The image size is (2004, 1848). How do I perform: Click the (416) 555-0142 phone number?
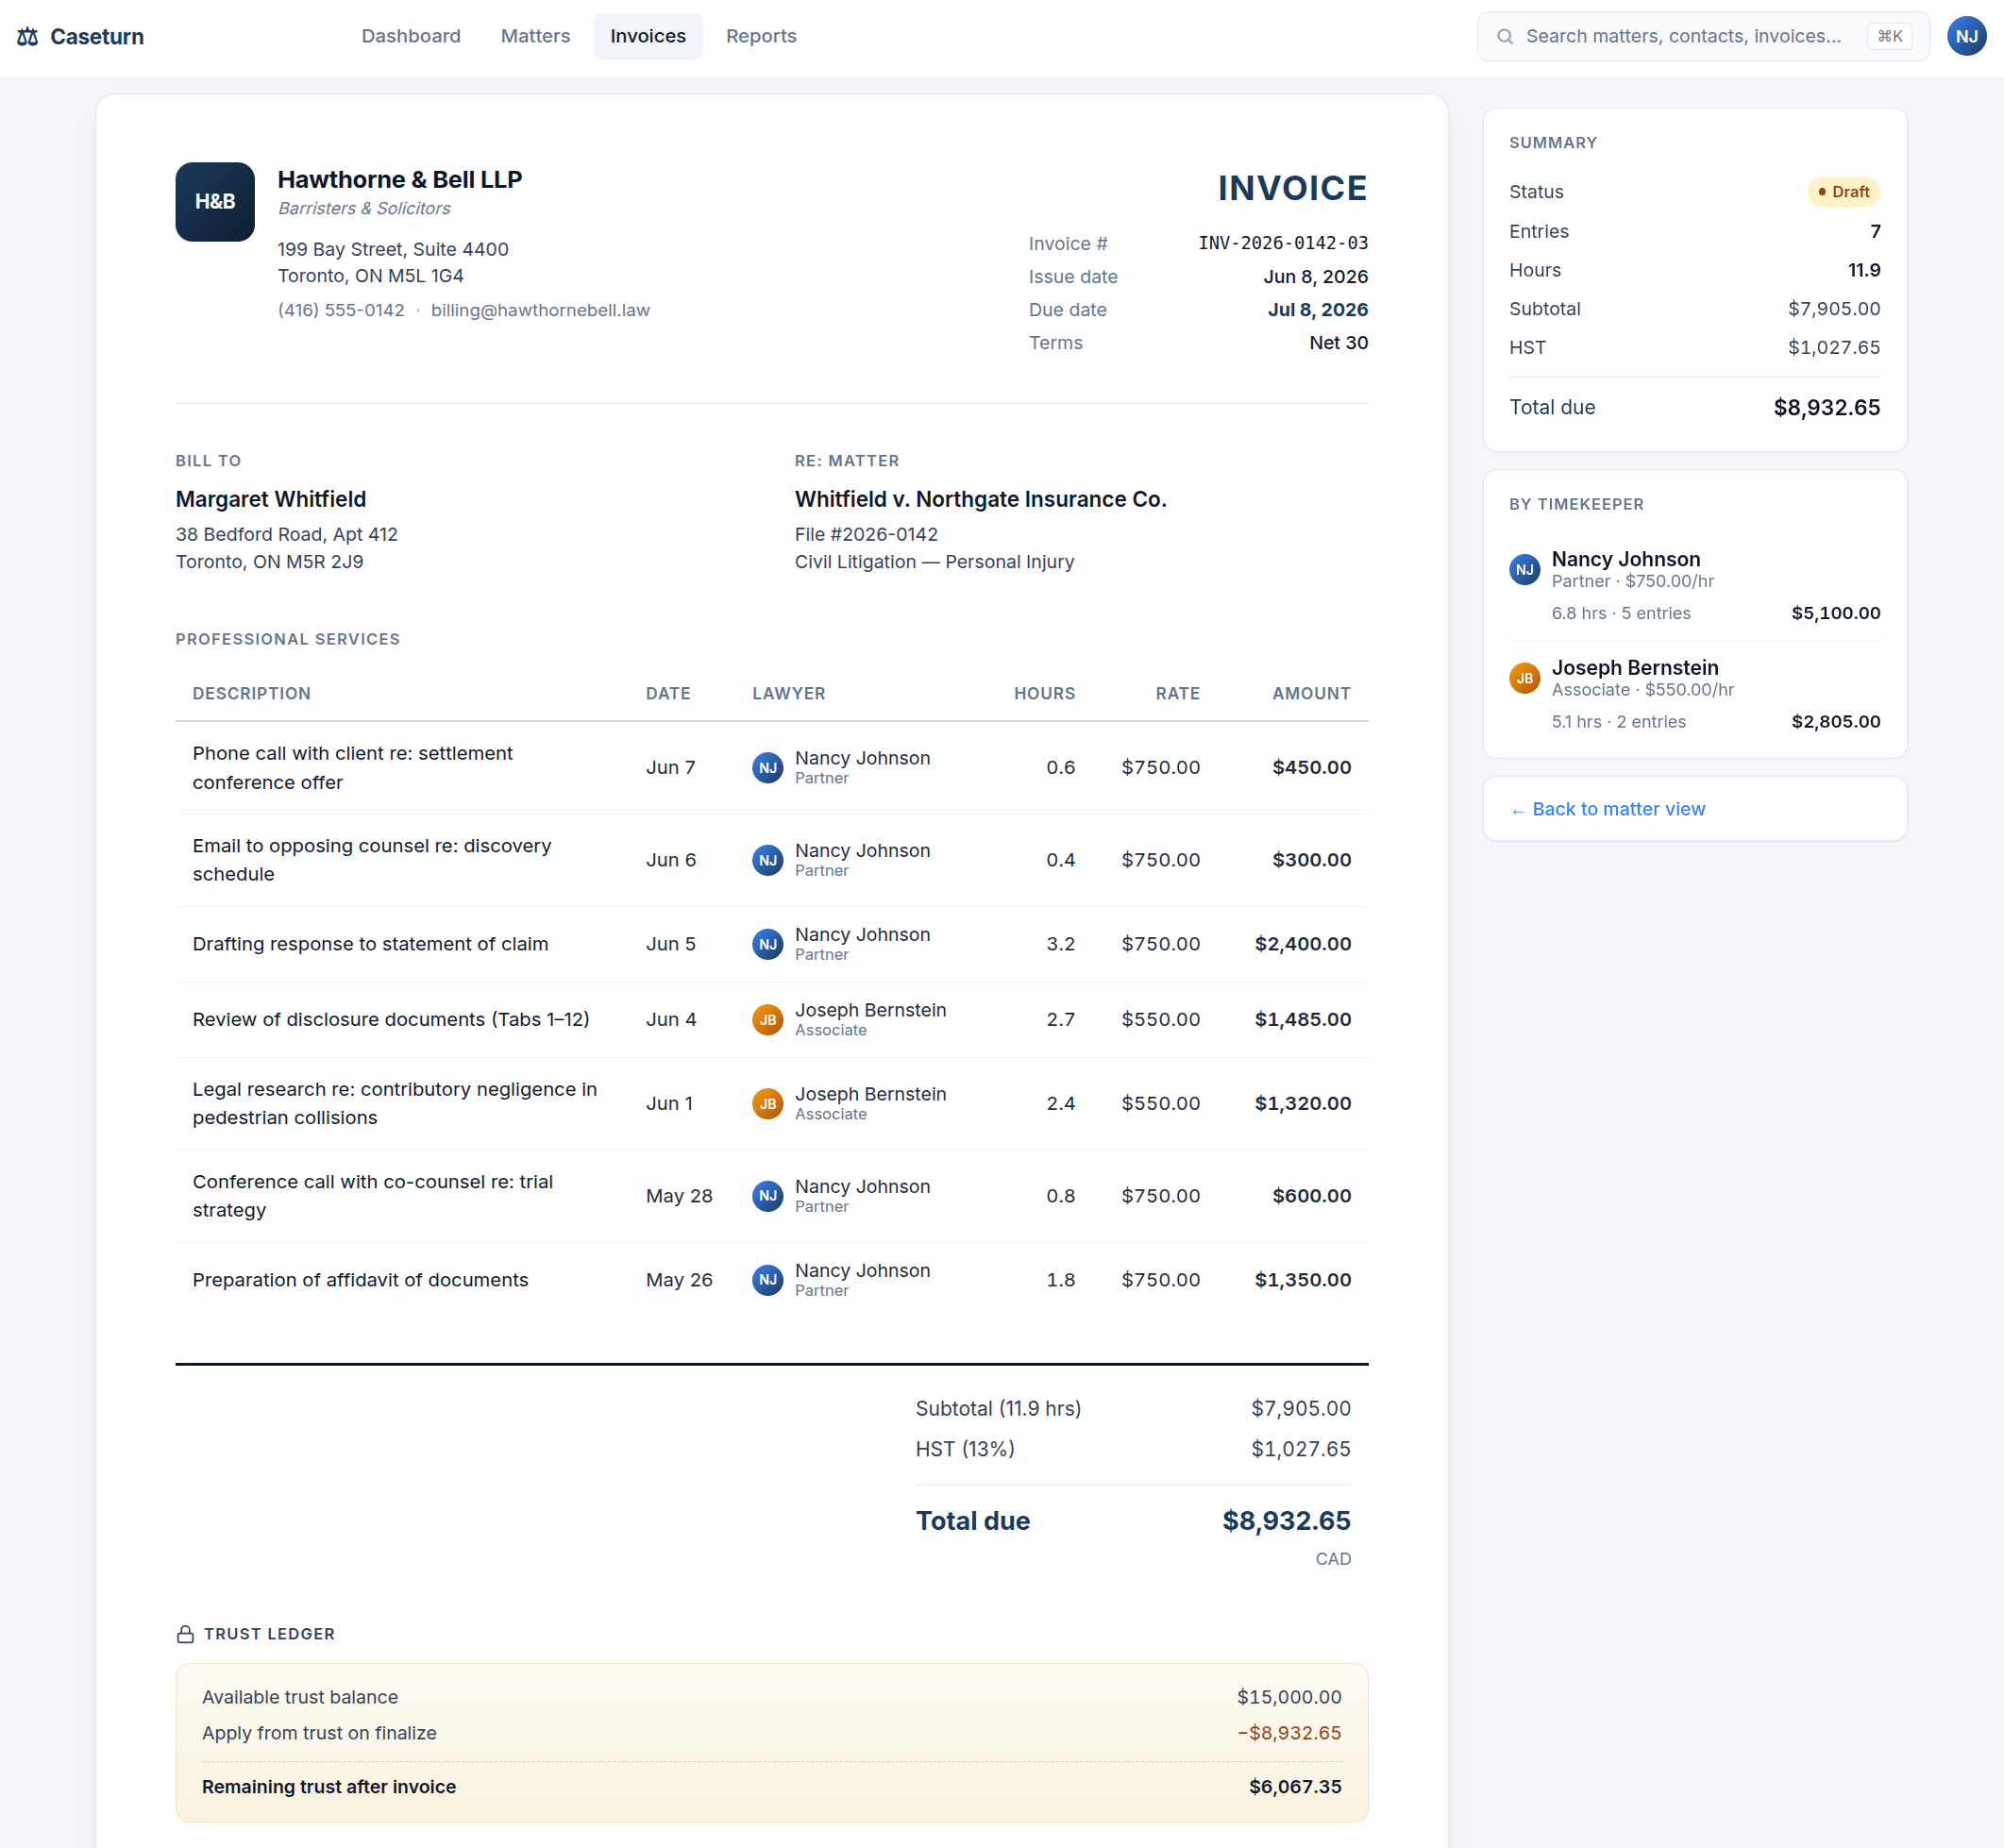341,310
